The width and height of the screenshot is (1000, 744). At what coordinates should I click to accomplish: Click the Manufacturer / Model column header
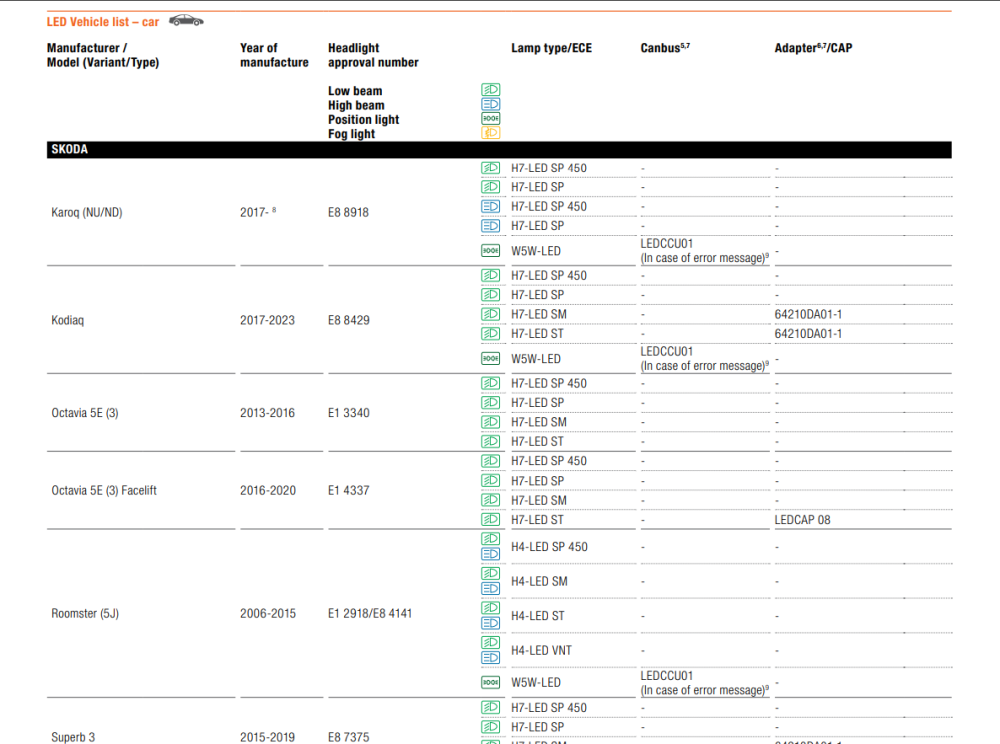pos(103,55)
